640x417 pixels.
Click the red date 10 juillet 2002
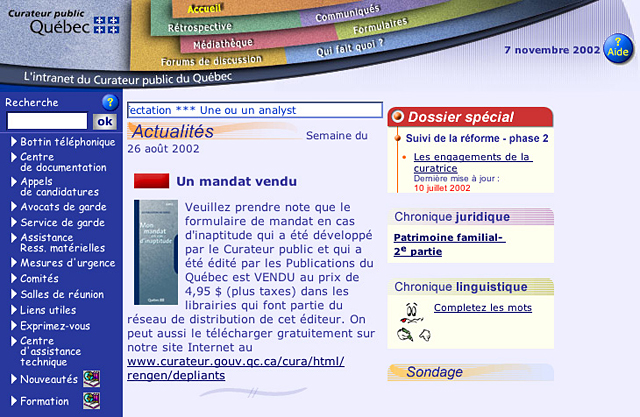[442, 188]
